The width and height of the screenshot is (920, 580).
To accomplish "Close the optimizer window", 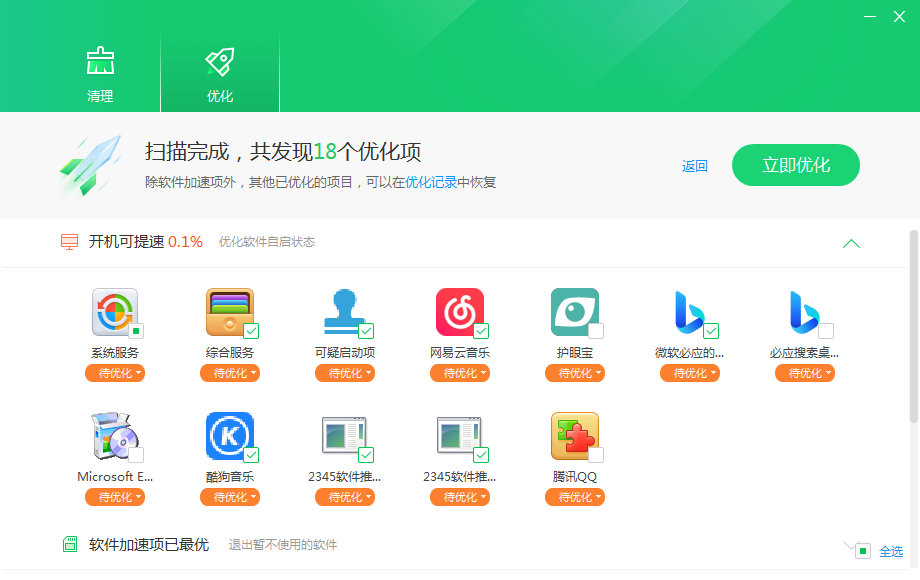I will click(899, 16).
